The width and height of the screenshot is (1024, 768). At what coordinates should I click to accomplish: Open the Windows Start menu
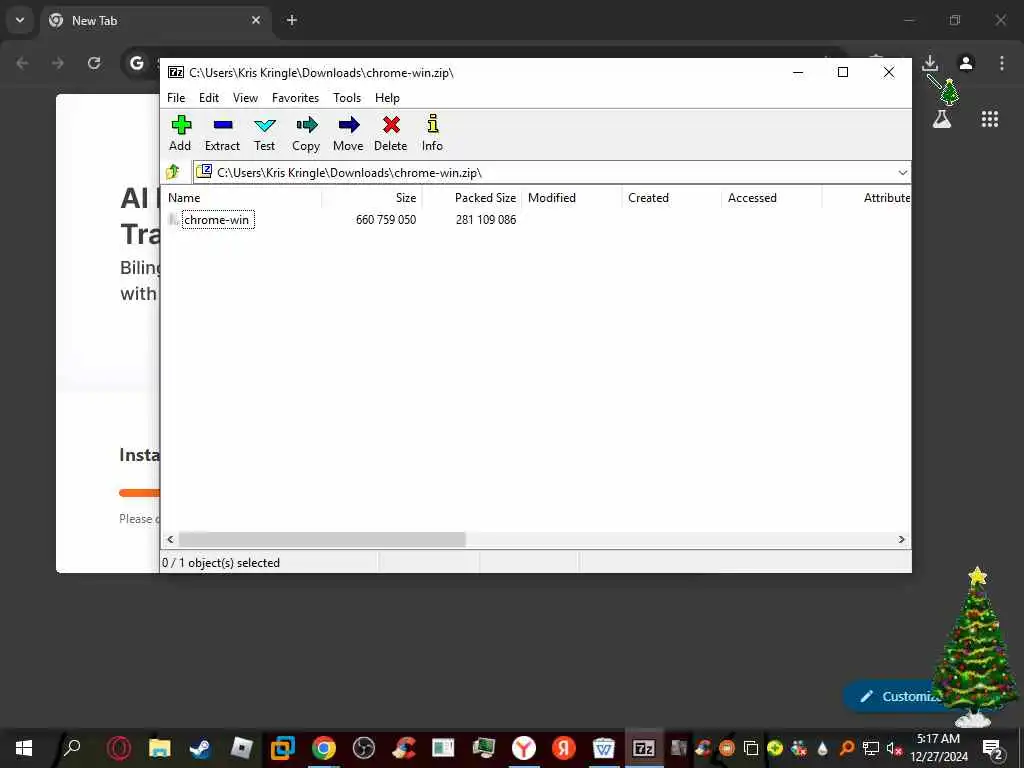(24, 748)
